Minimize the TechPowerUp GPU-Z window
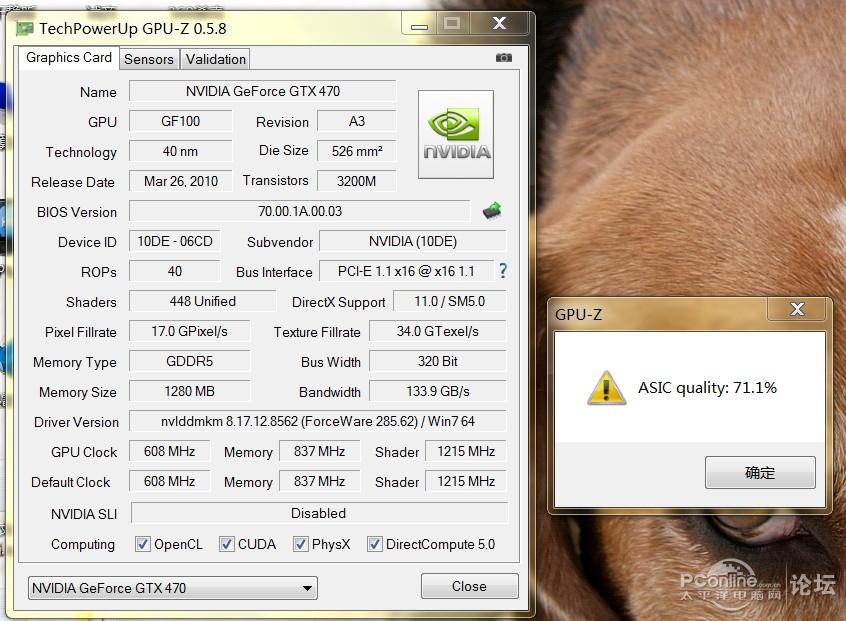Screen dimensions: 846x621 [x=419, y=24]
